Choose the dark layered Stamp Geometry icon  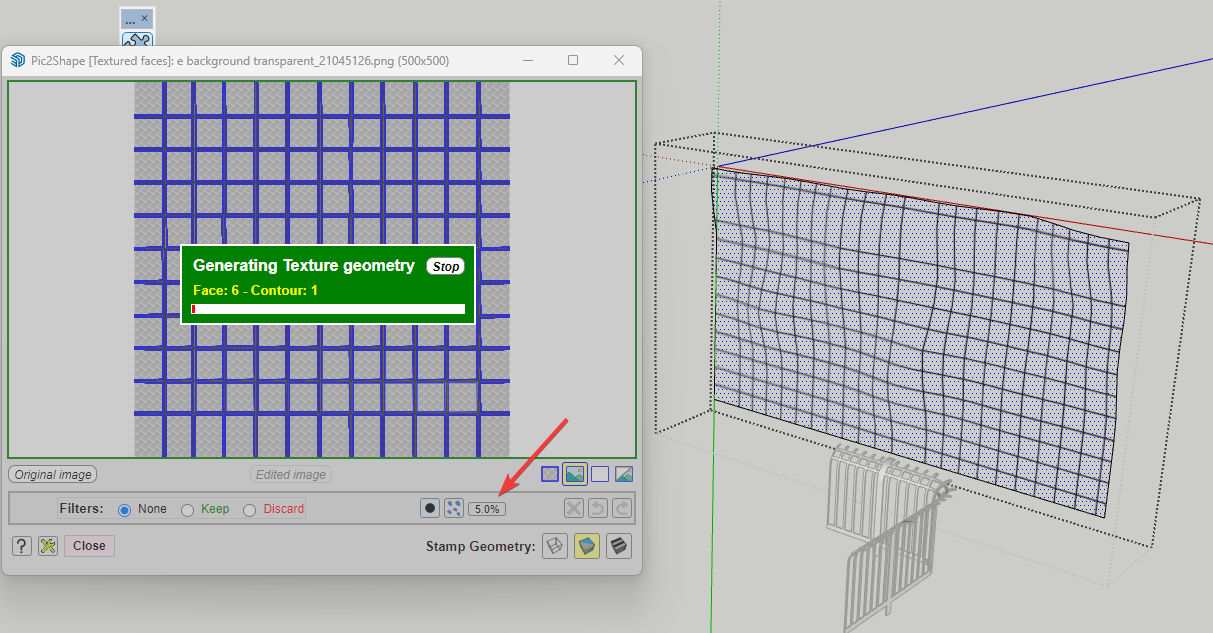click(619, 546)
